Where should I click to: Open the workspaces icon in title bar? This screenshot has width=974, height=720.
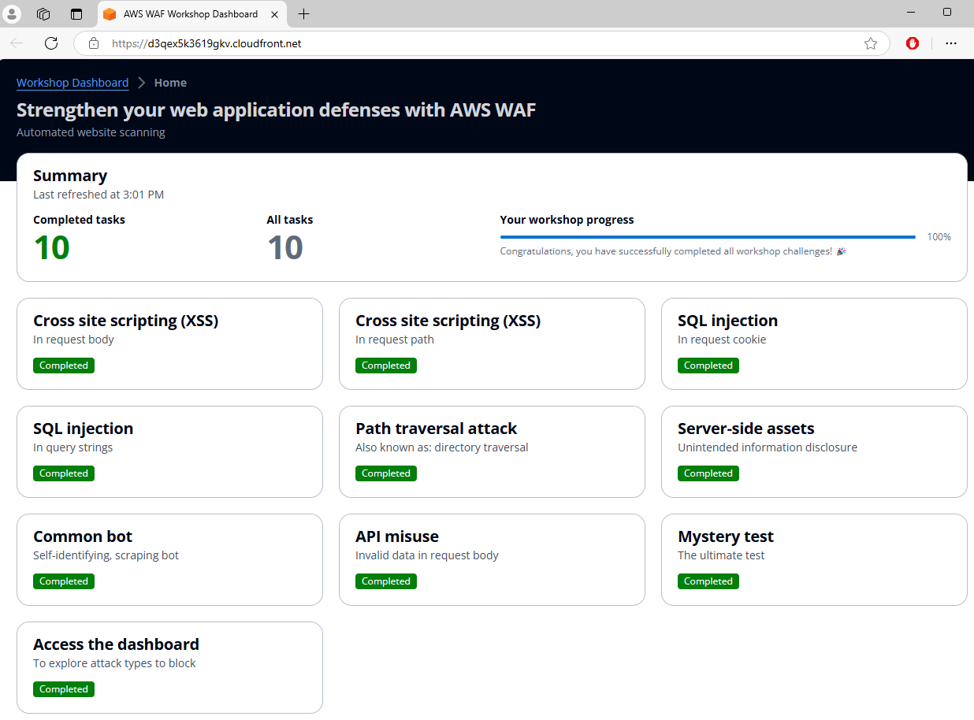(x=43, y=14)
